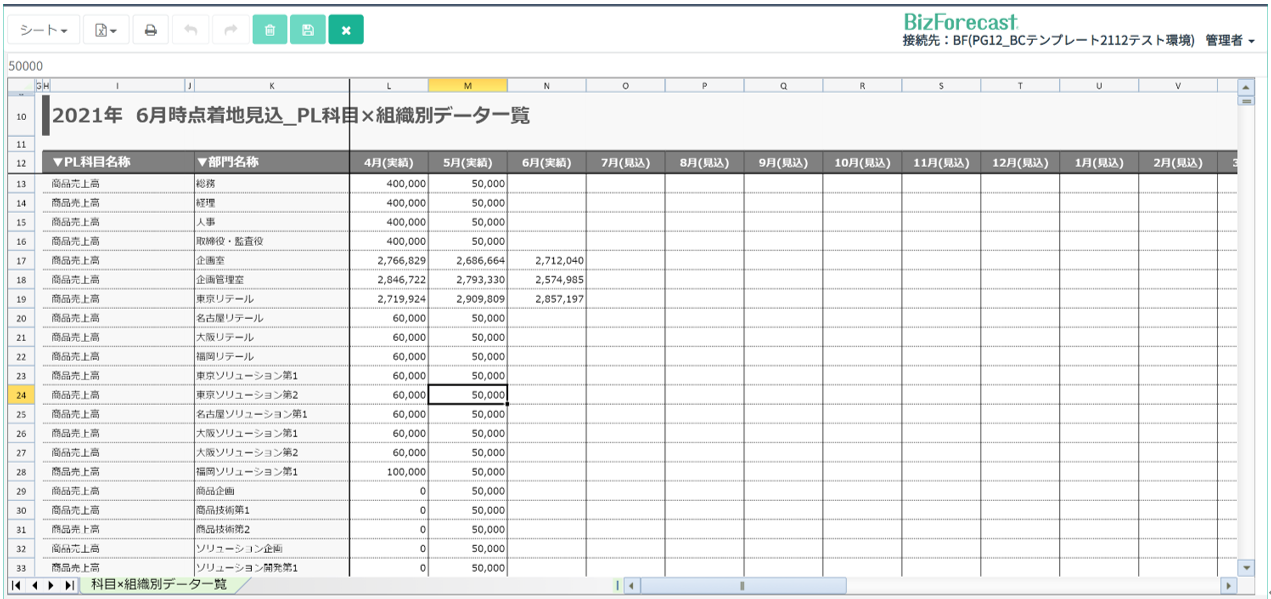
Task: Click the save floppy disk icon
Action: click(307, 30)
